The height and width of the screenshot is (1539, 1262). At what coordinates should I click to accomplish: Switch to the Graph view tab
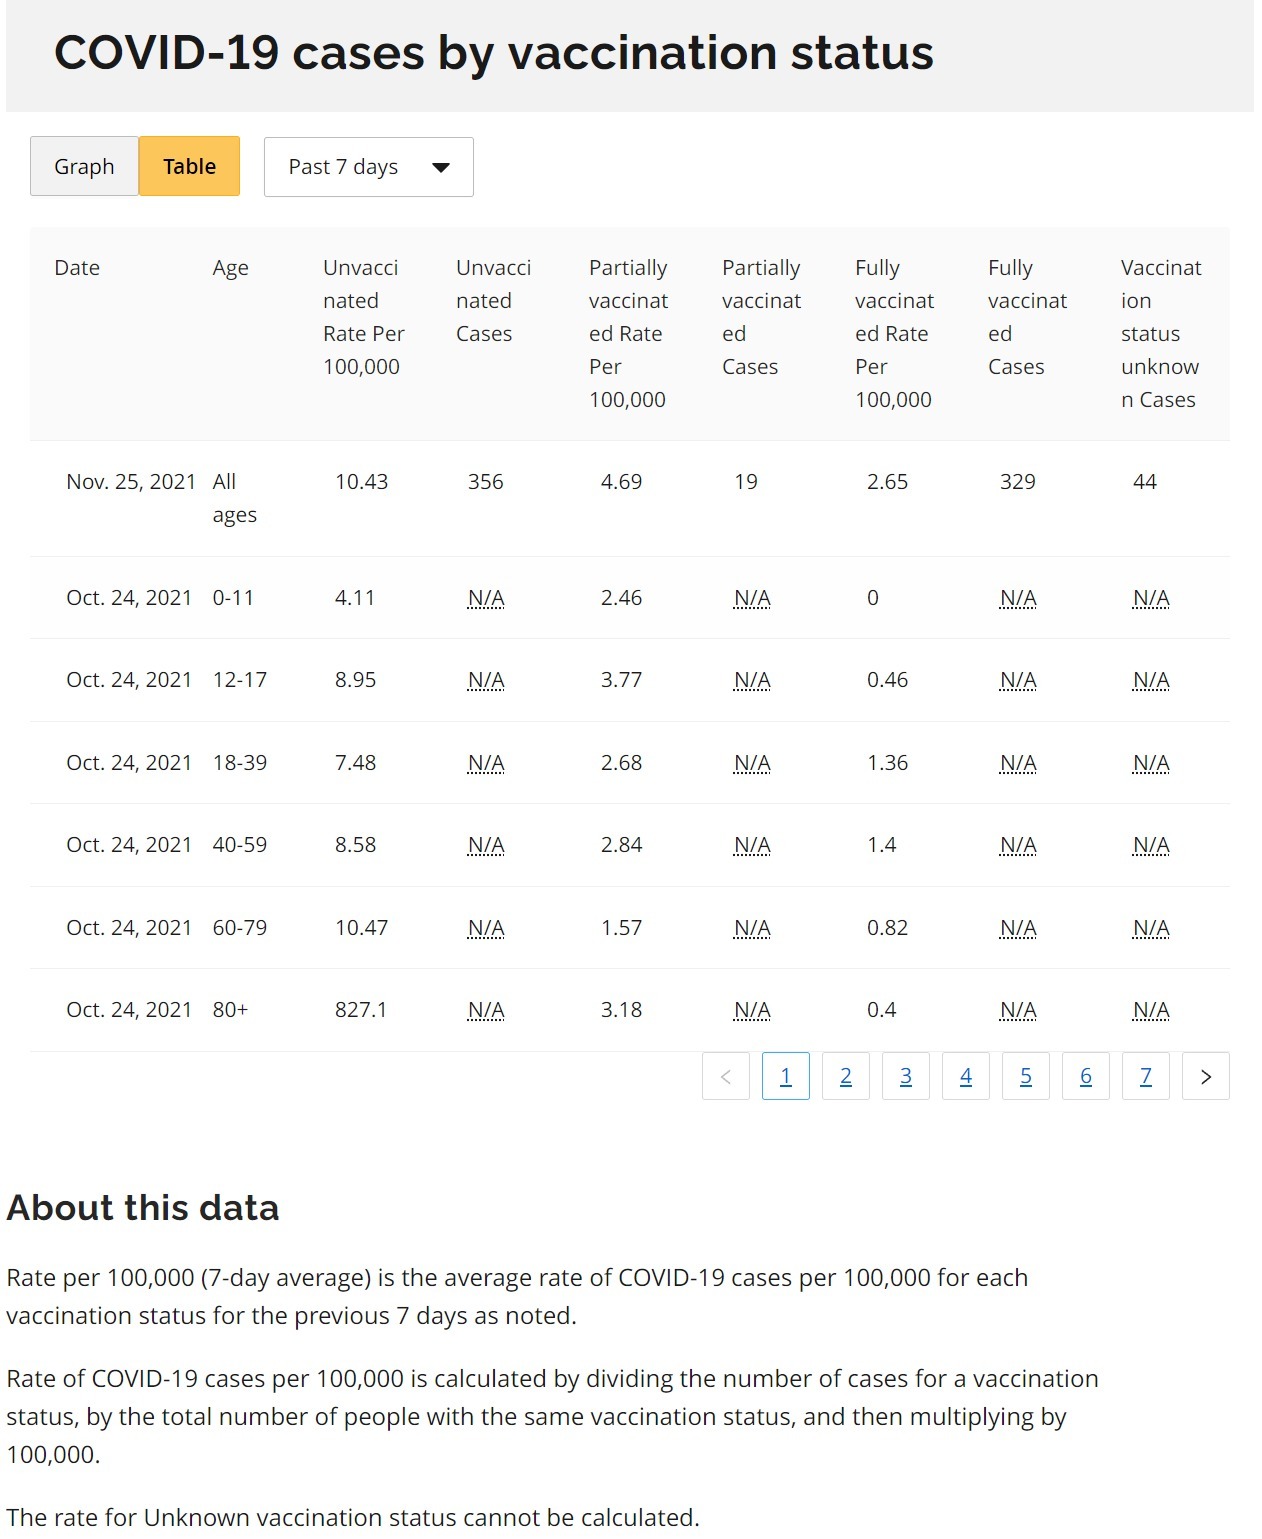[84, 166]
